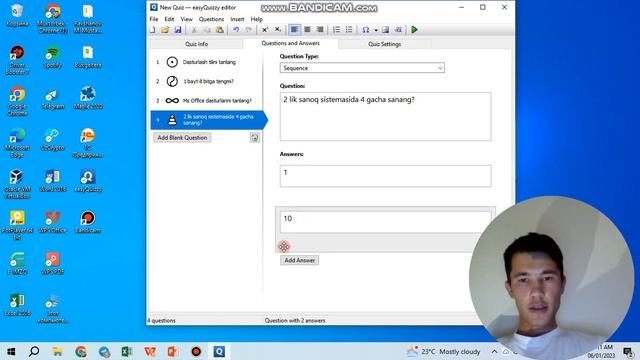Viewport: 640px width, 360px height.
Task: Open the Insert menu
Action: coord(237,19)
